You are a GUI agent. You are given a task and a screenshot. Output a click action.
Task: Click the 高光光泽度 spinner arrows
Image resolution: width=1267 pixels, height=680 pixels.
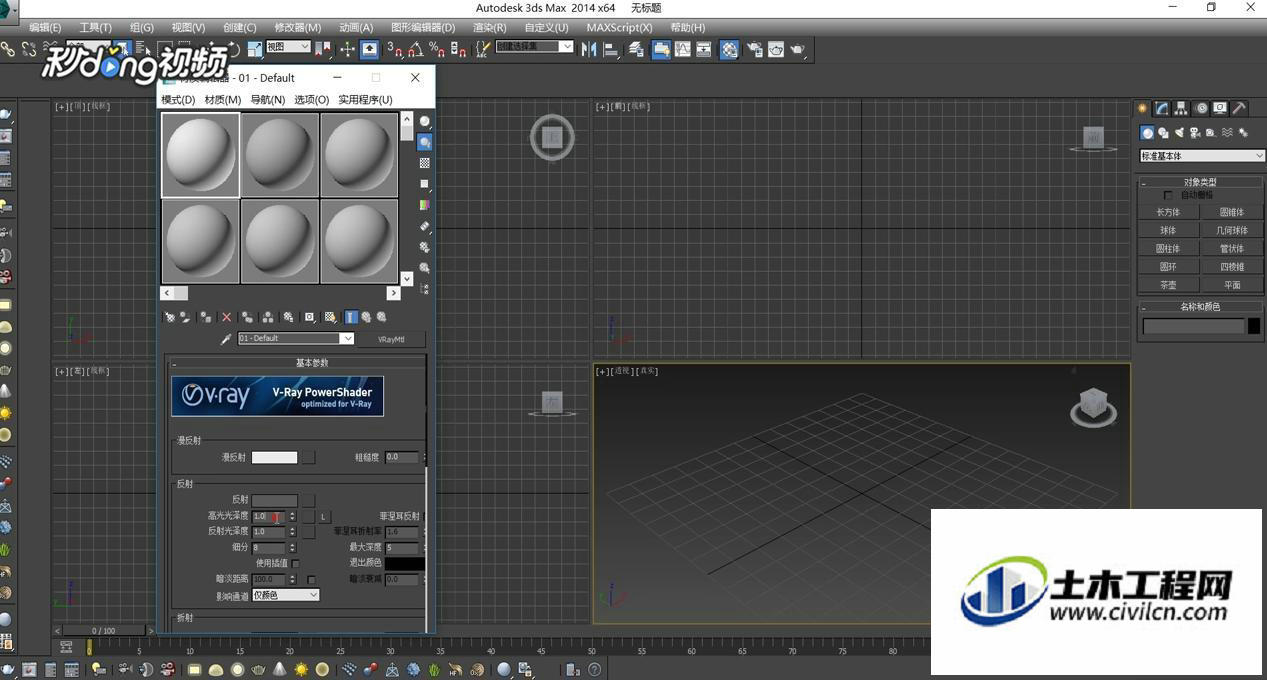292,516
